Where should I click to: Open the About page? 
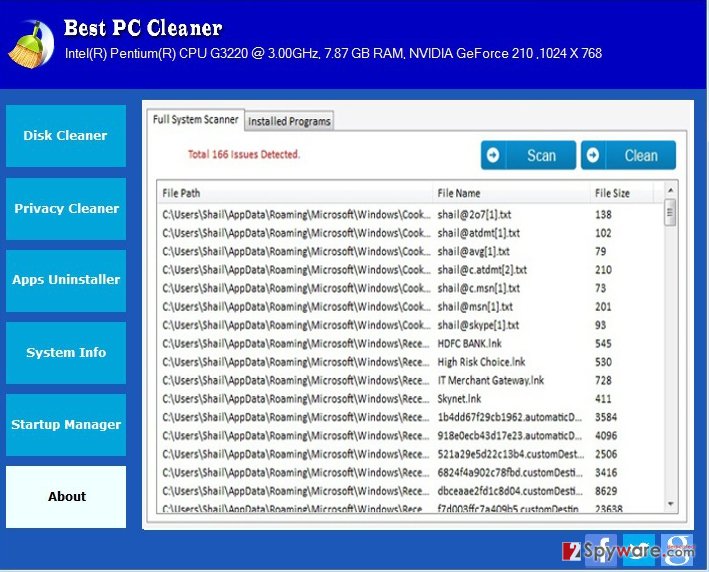click(66, 496)
